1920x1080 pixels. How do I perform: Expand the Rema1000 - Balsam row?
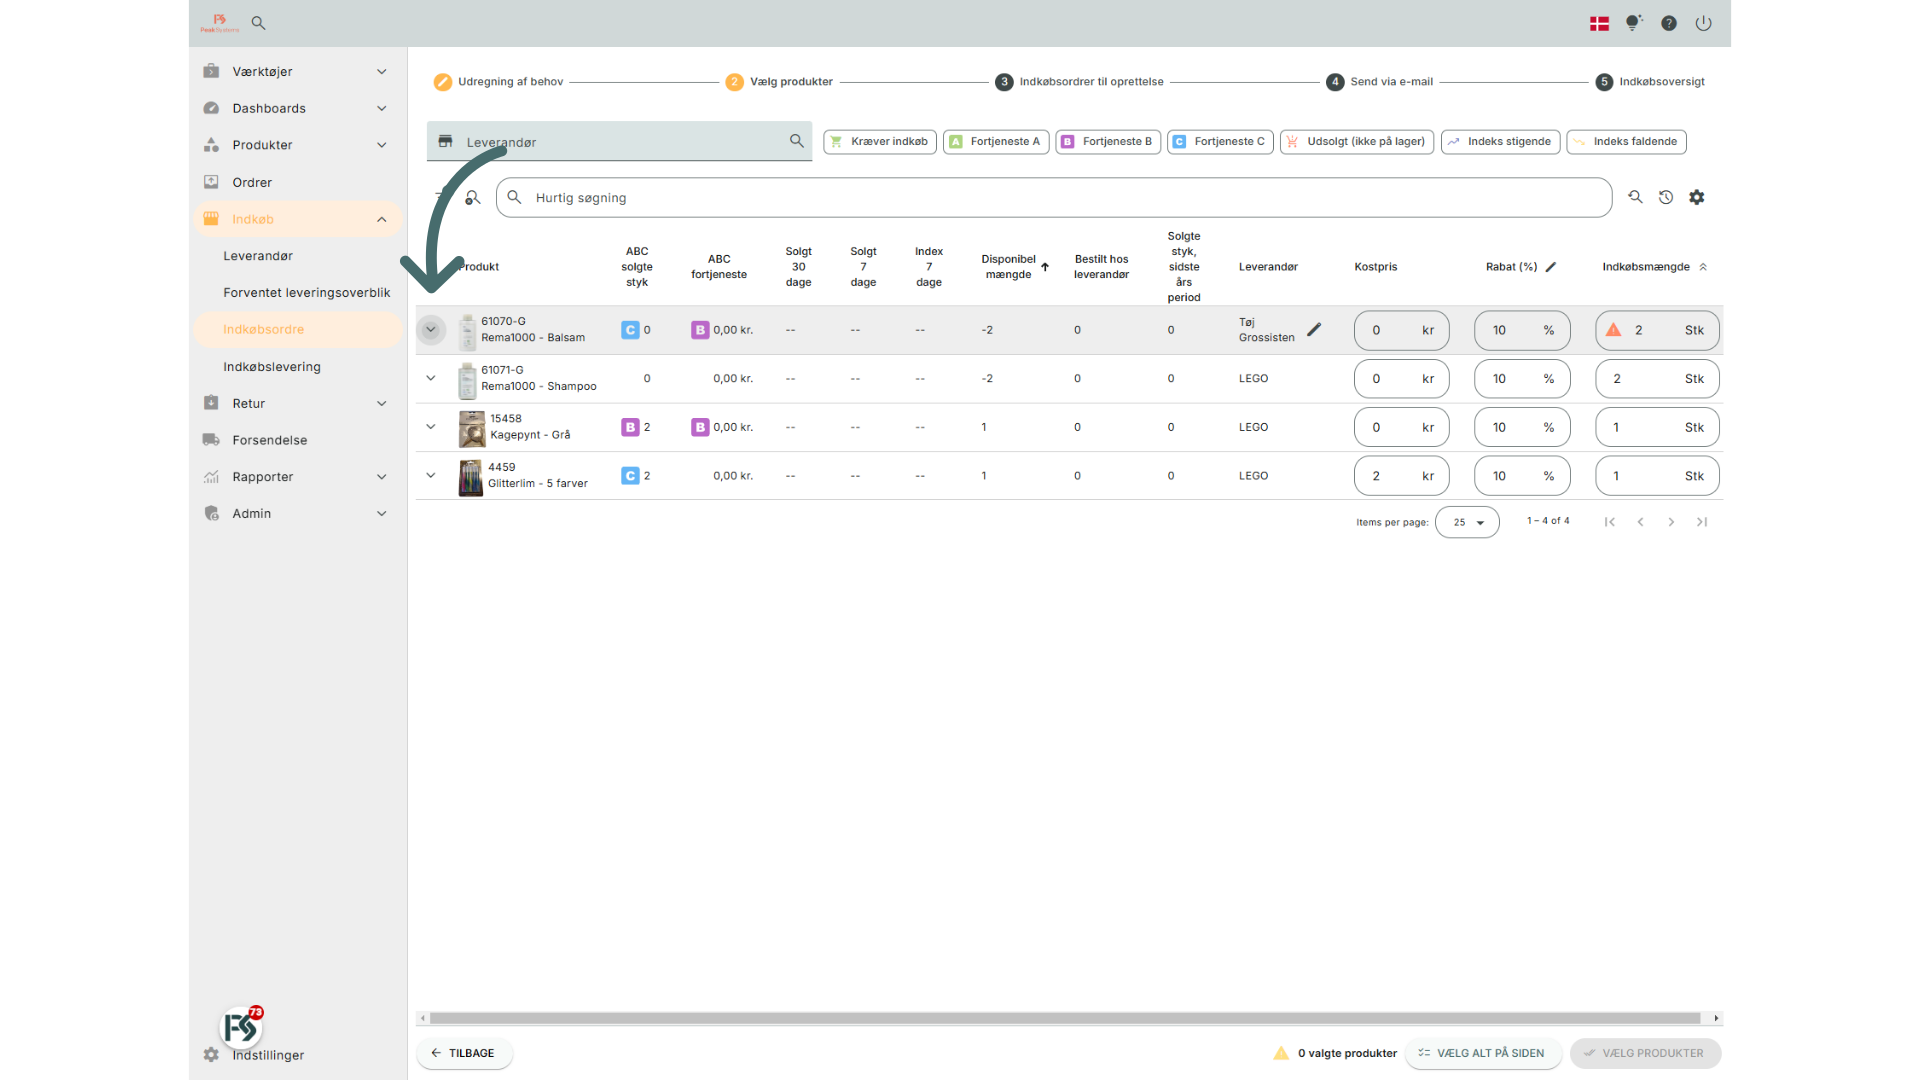pyautogui.click(x=431, y=330)
